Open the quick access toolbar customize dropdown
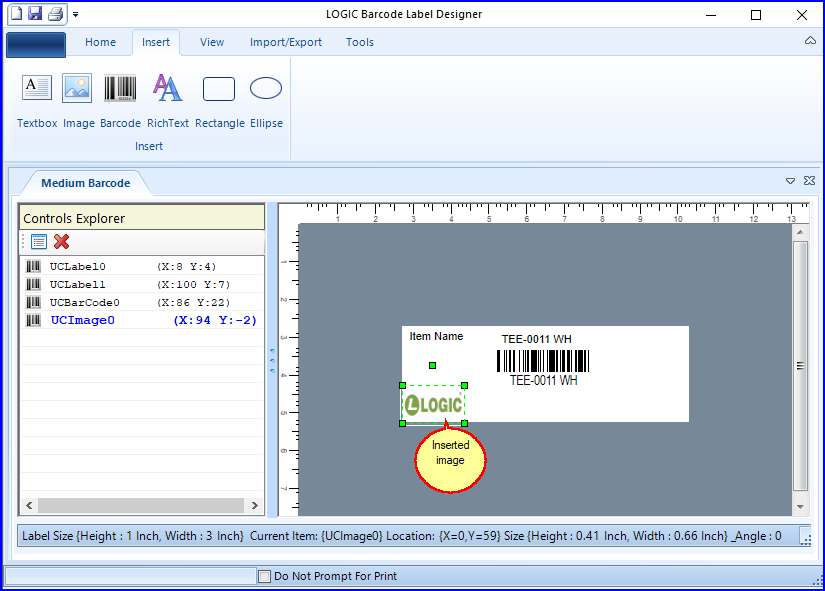 click(x=76, y=15)
